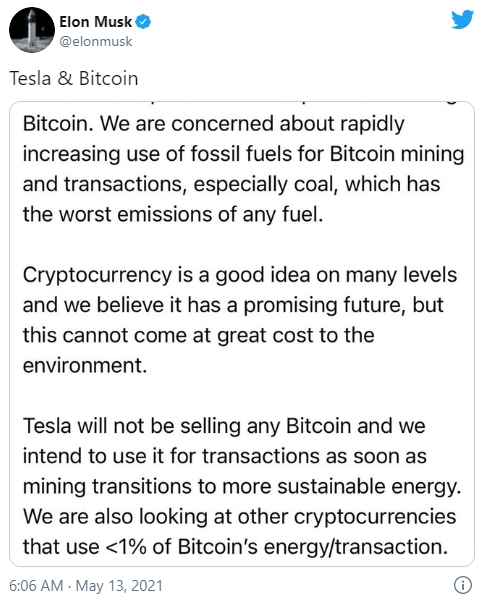488x599 pixels.
Task: Click the other cryptocurrencies line
Action: (239, 517)
